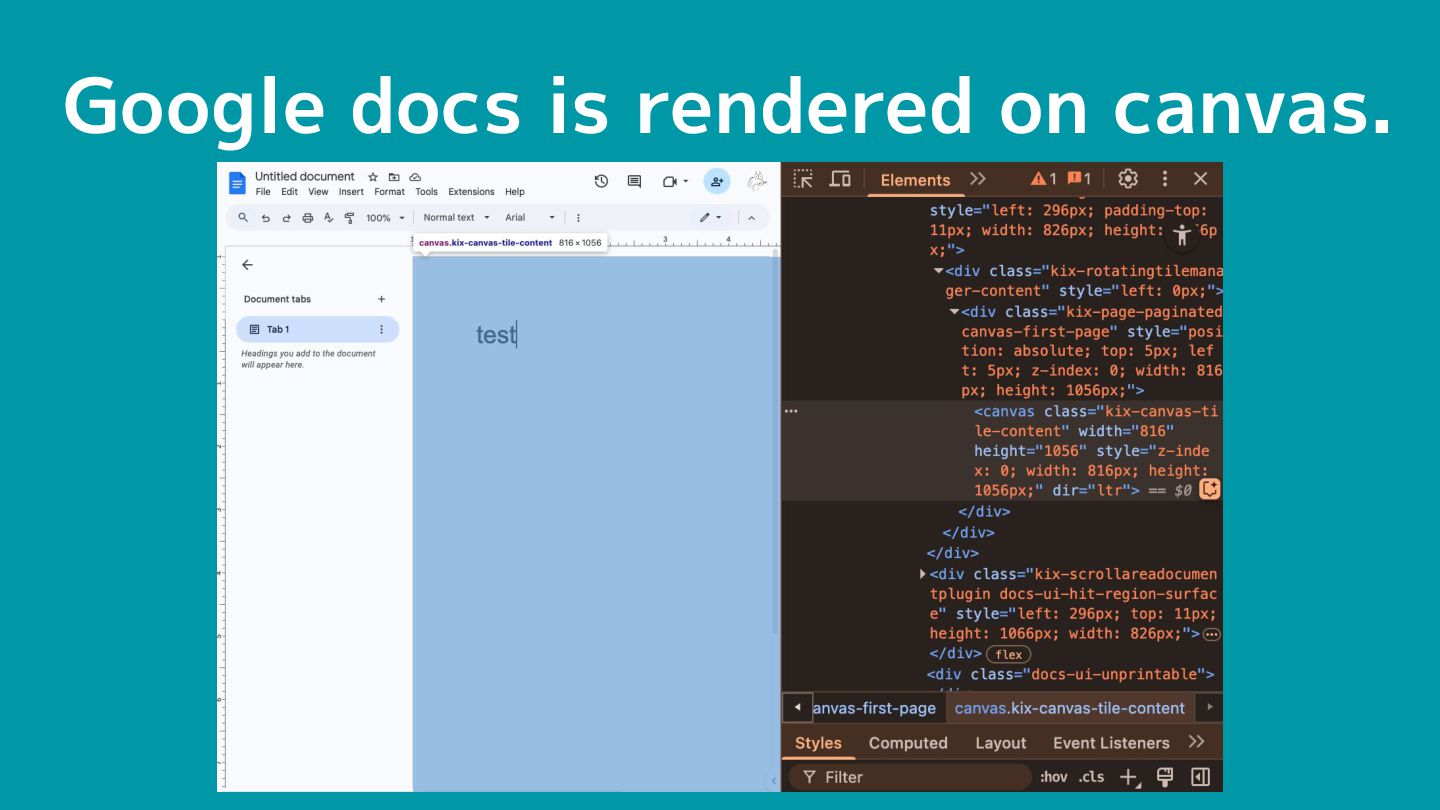Screen dimensions: 1440x810
Task: Open the Format menu
Action: (390, 192)
